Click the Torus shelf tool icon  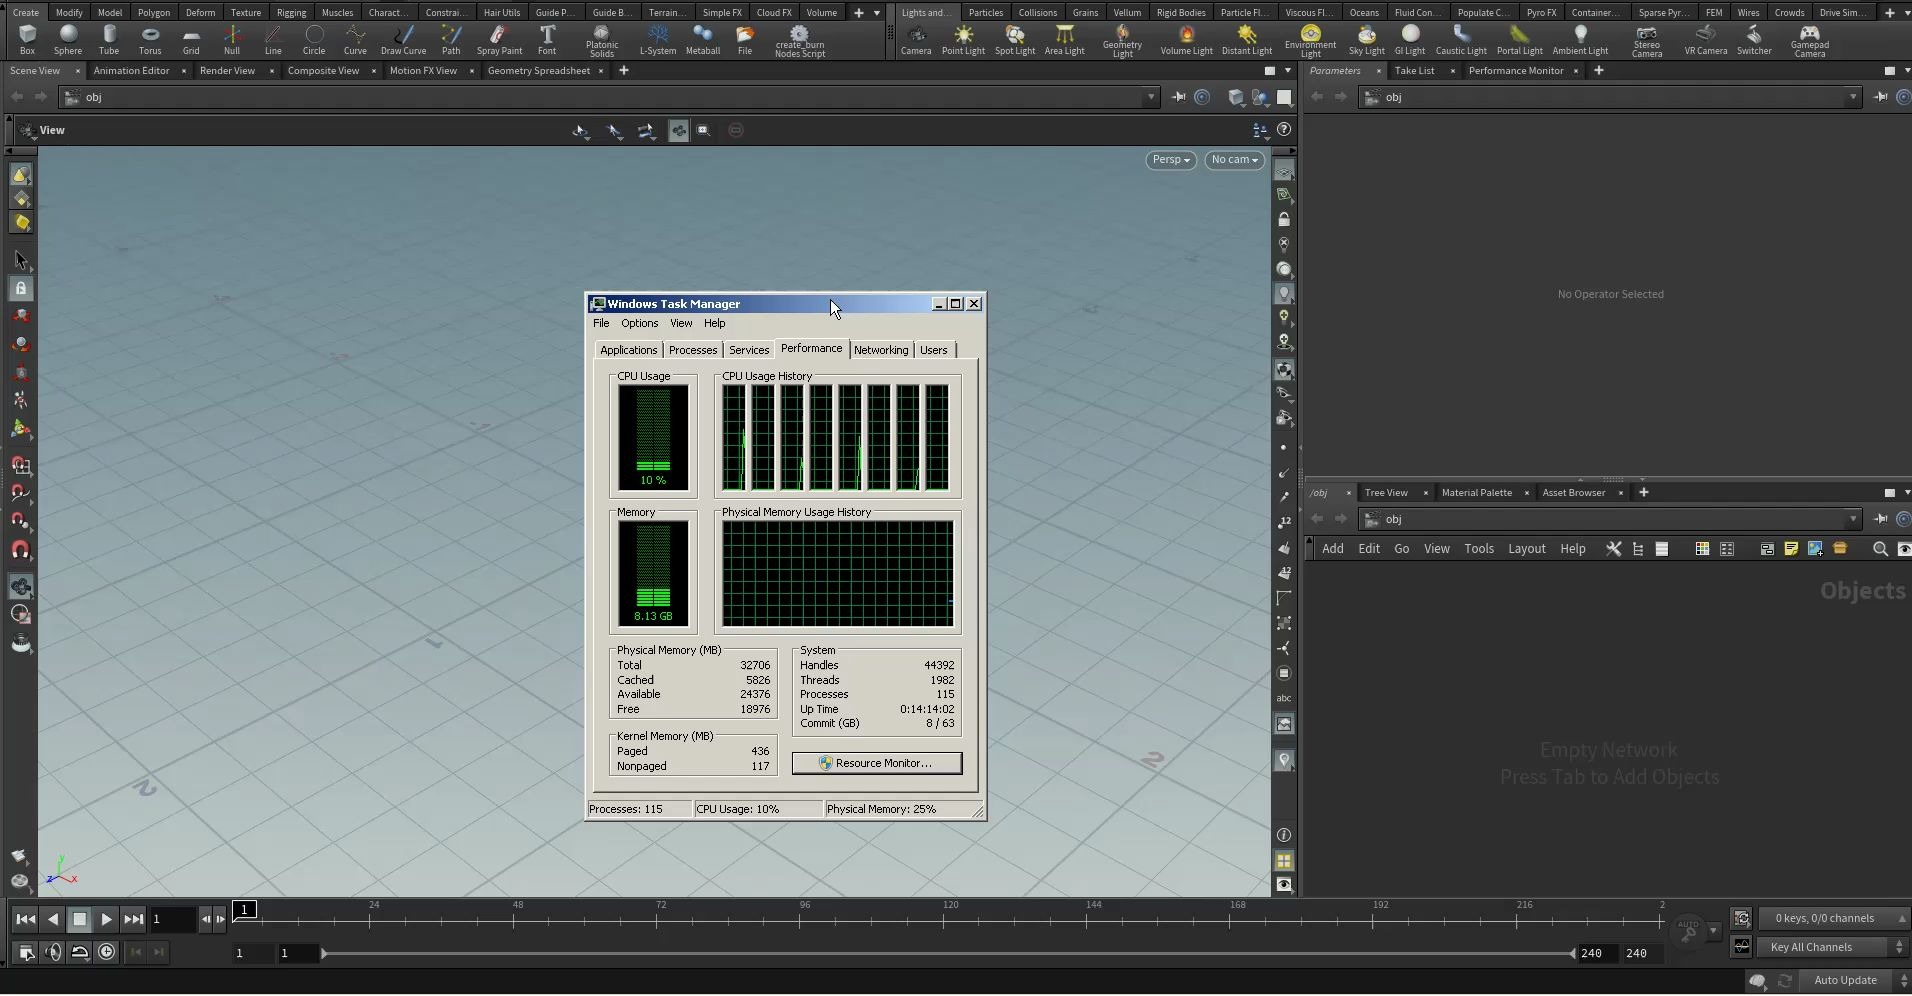point(150,40)
